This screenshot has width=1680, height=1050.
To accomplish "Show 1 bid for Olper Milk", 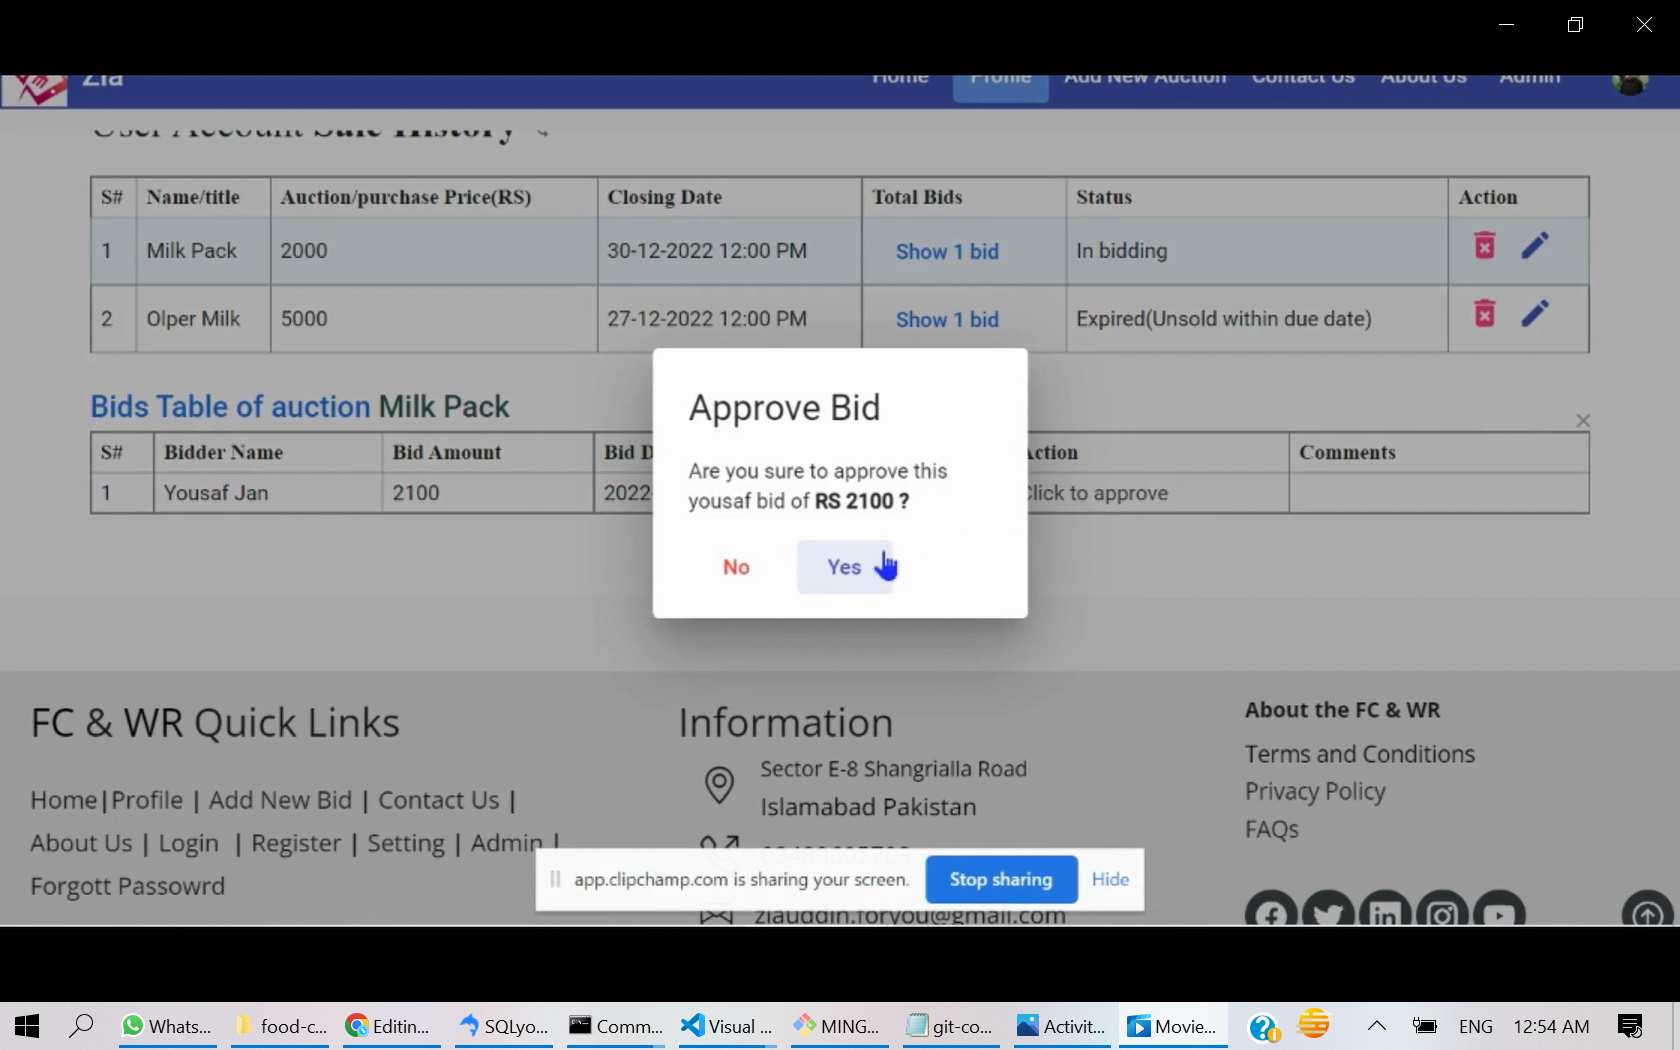I will (947, 320).
